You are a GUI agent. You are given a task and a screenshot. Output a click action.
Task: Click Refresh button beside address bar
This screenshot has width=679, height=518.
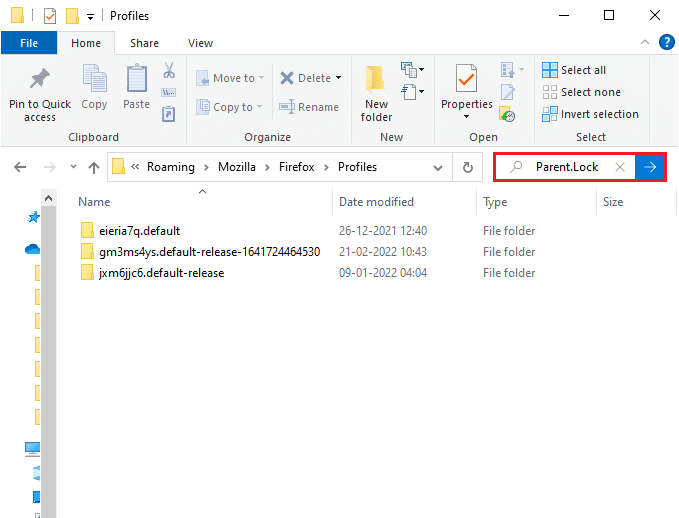coord(468,167)
